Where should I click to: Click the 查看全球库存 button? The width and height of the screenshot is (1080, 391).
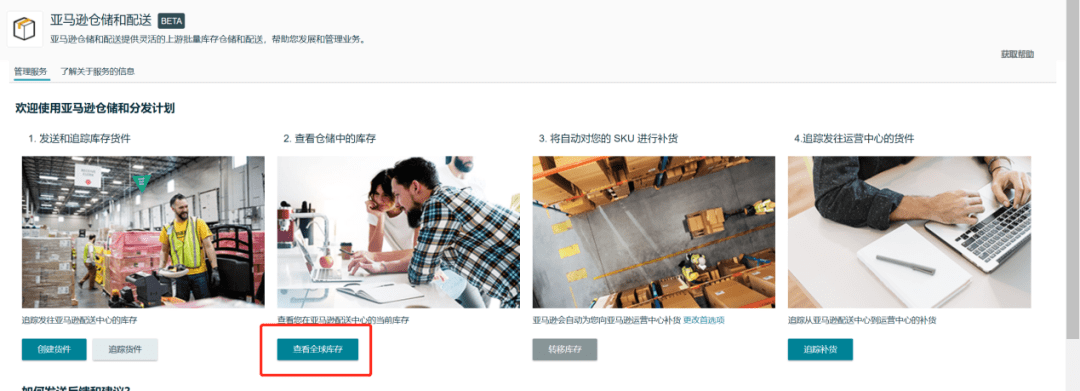pos(318,349)
